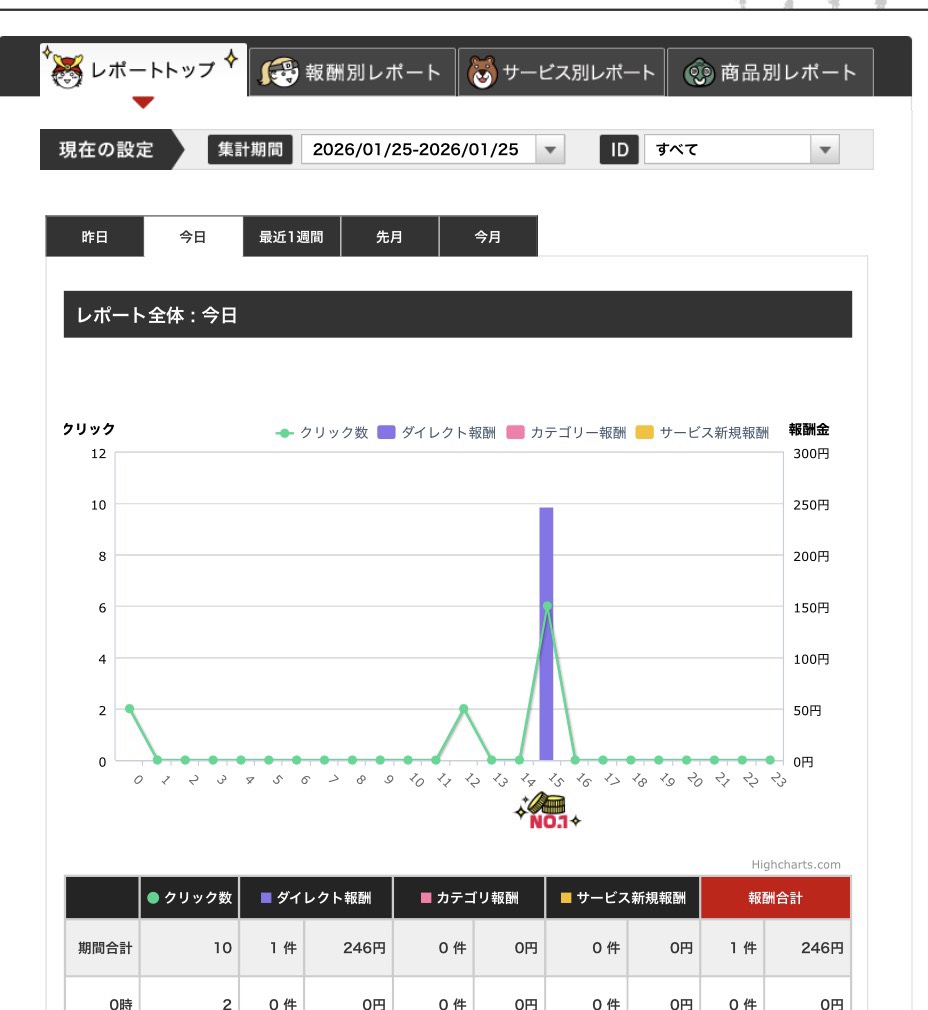Click the 昨日 button to view yesterday's report

coord(96,236)
